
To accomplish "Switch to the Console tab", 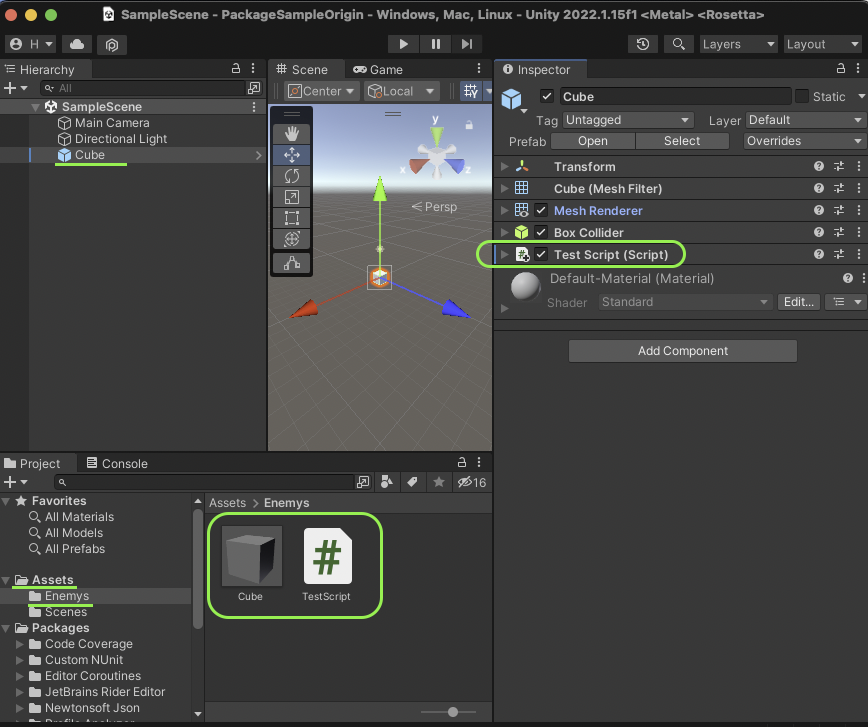I will pos(116,463).
